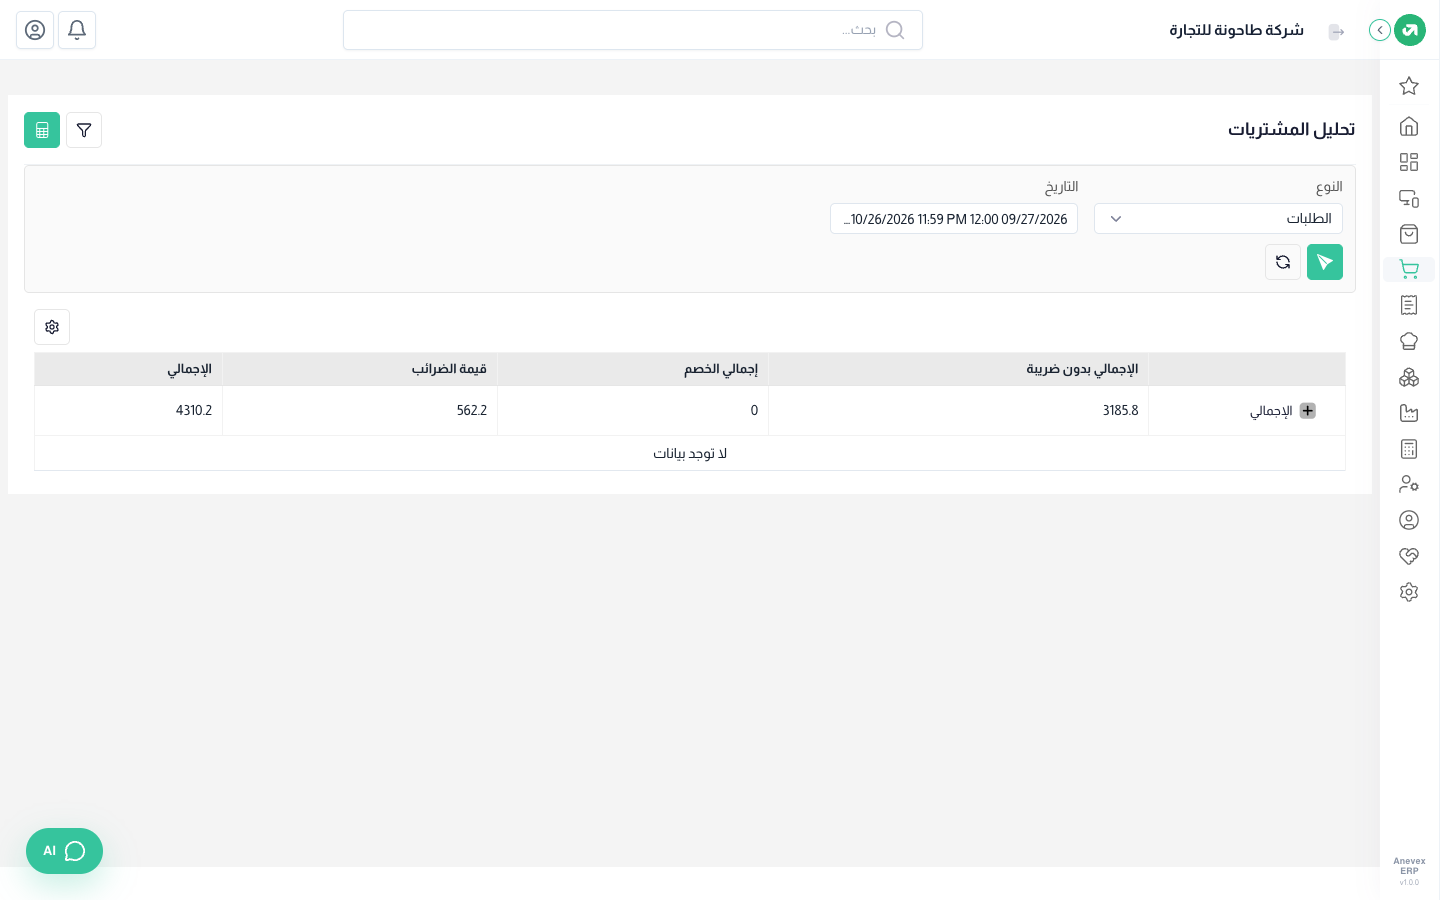Apply filters with green send arrow button
The width and height of the screenshot is (1440, 900).
click(1325, 262)
